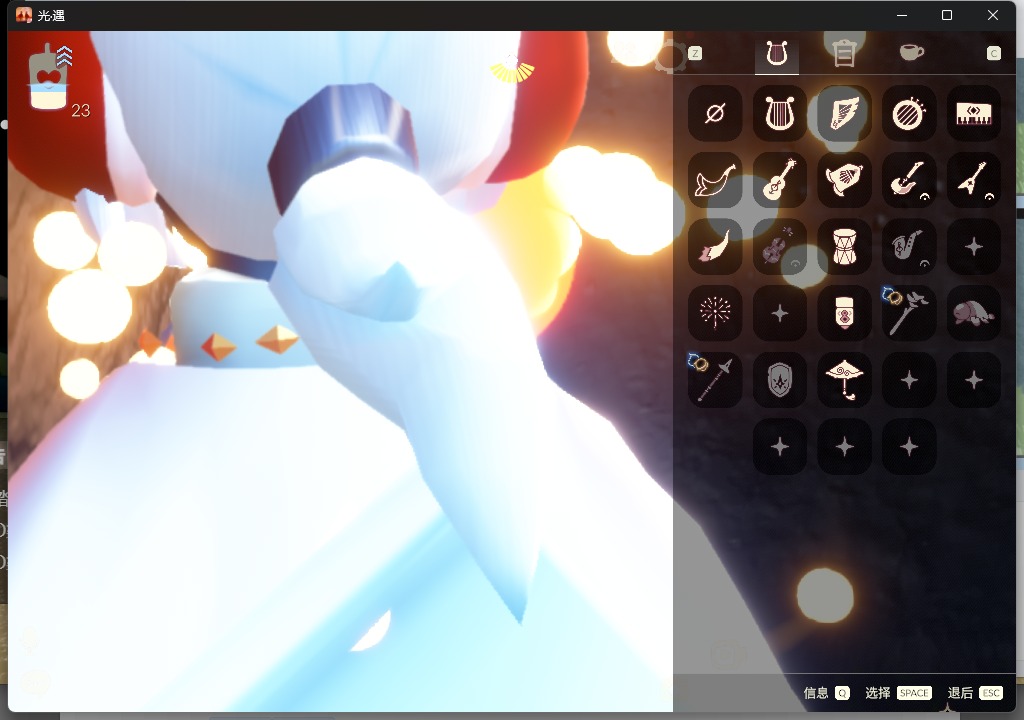1024x720 pixels.
Task: Open the plus slot between fireworks and lantern
Action: [x=779, y=313]
